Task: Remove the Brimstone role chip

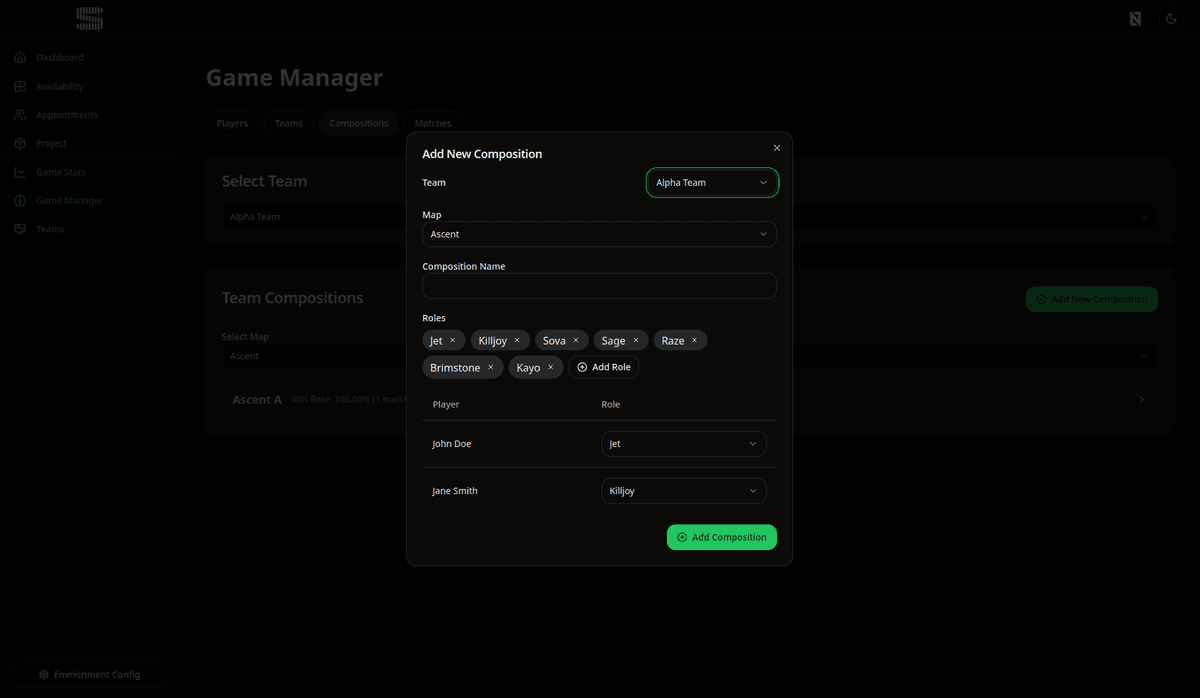Action: (491, 368)
